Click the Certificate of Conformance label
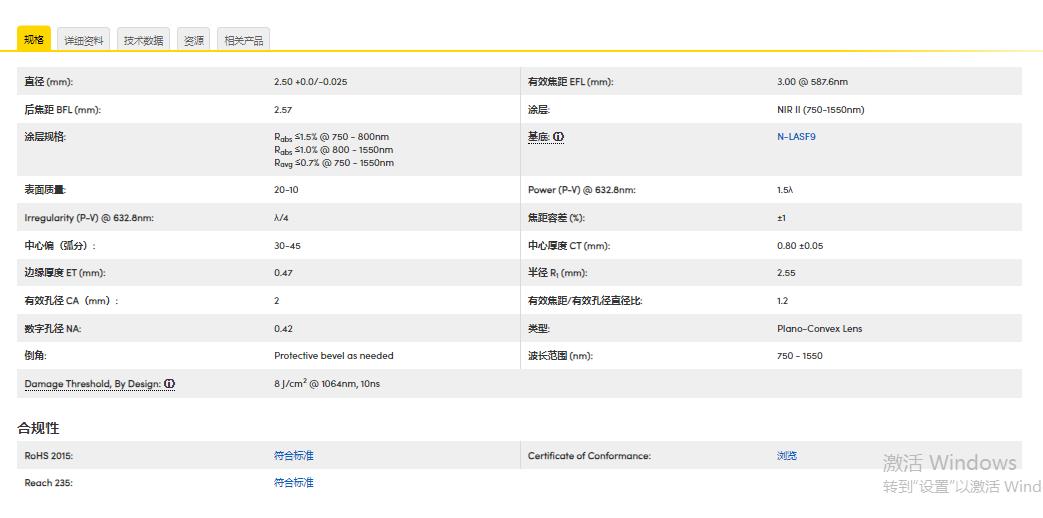Image resolution: width=1043 pixels, height=518 pixels. point(589,455)
